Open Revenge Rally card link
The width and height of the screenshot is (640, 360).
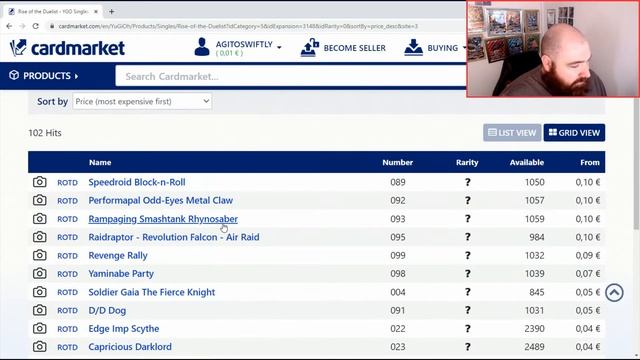[118, 256]
